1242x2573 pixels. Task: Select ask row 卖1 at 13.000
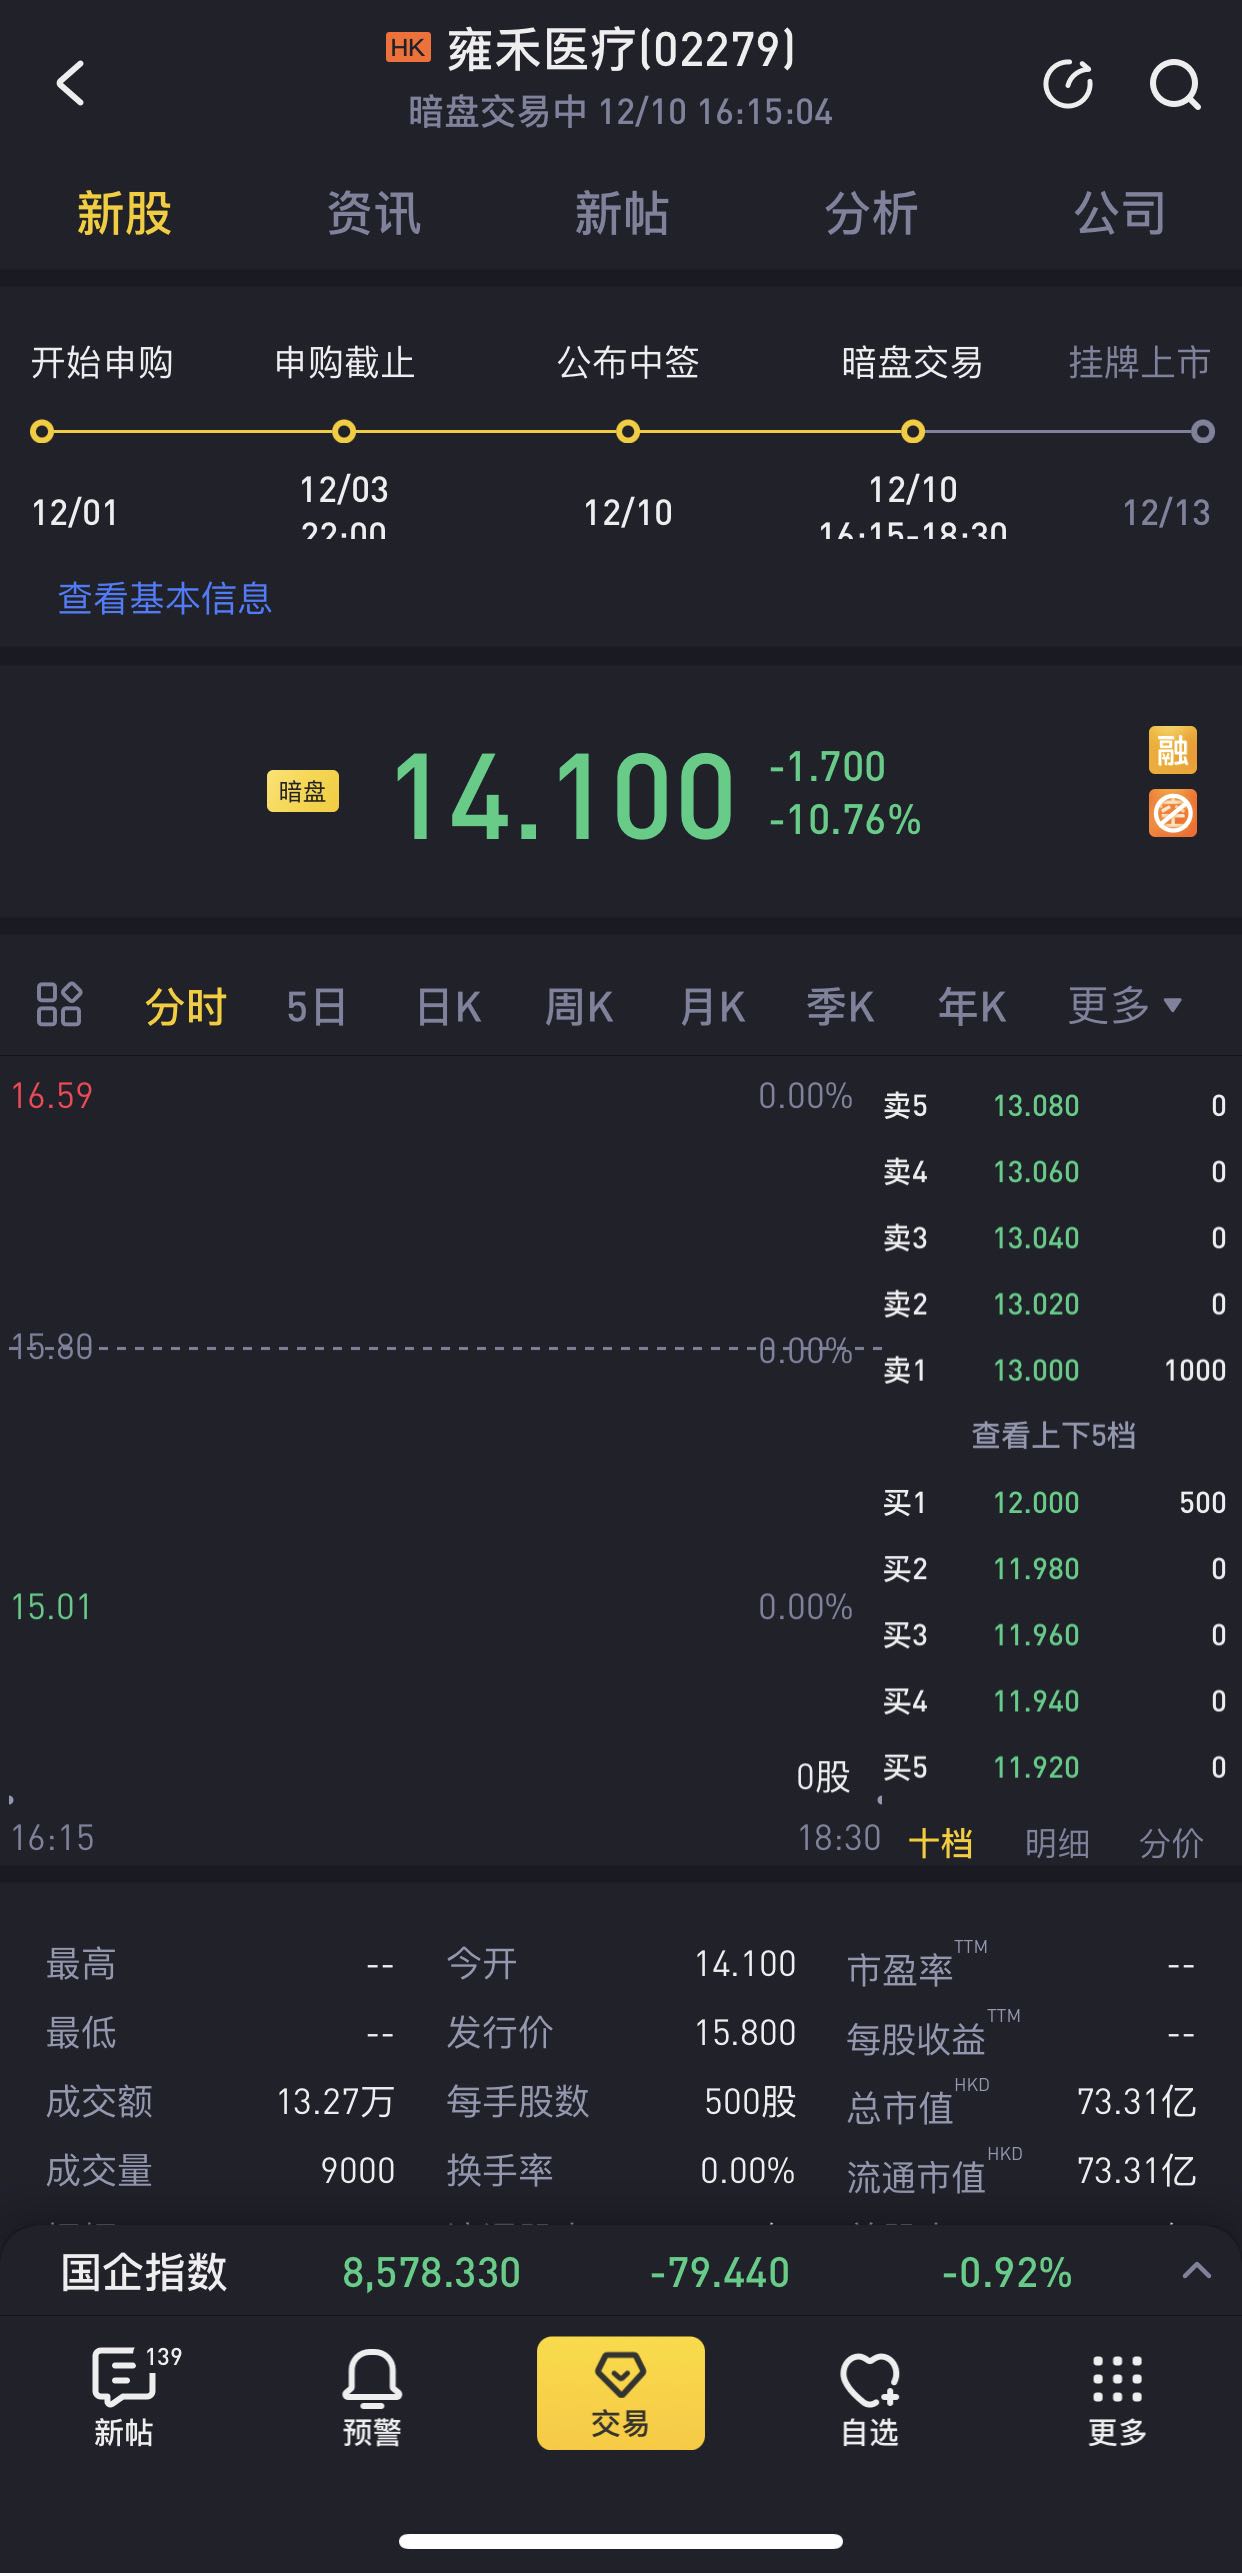click(1054, 1370)
